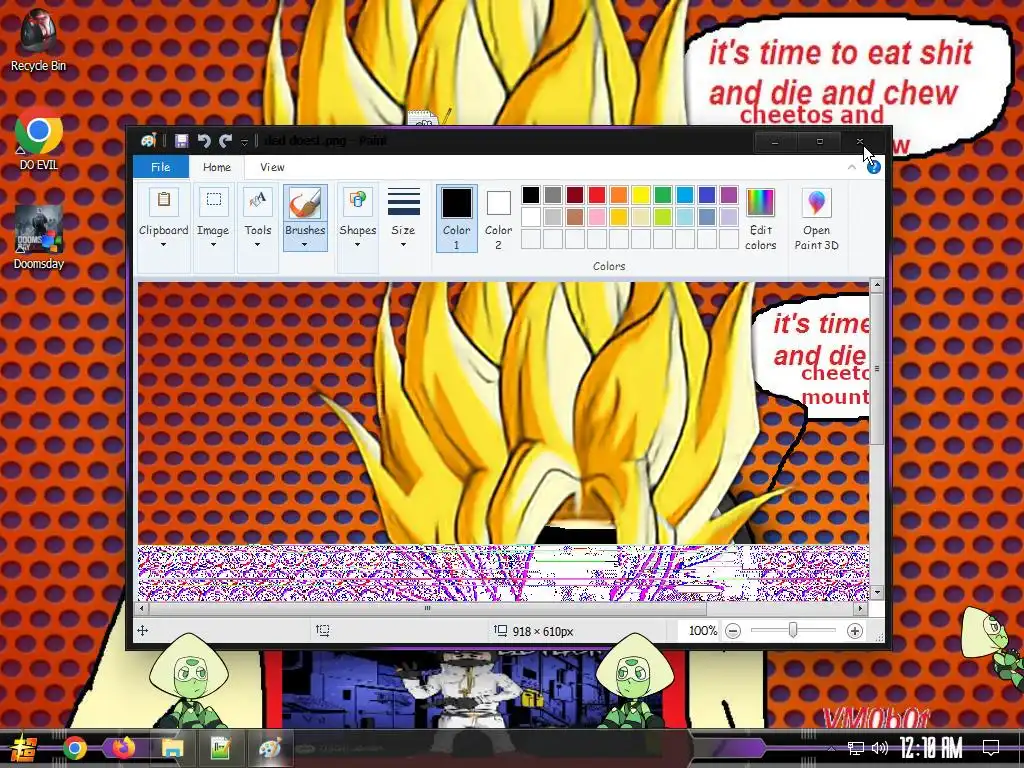Pick the red color swatch

pos(597,195)
